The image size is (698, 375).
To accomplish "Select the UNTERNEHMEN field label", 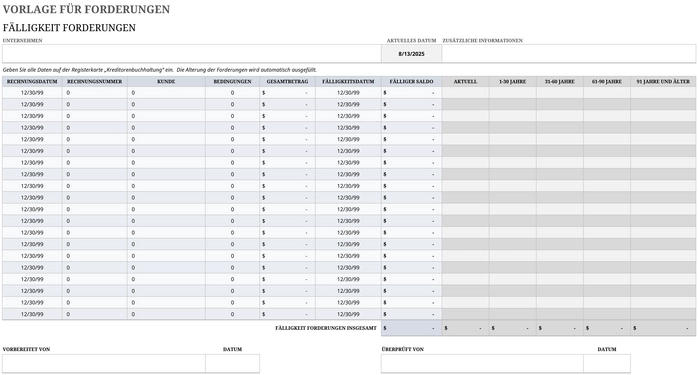I will point(23,41).
